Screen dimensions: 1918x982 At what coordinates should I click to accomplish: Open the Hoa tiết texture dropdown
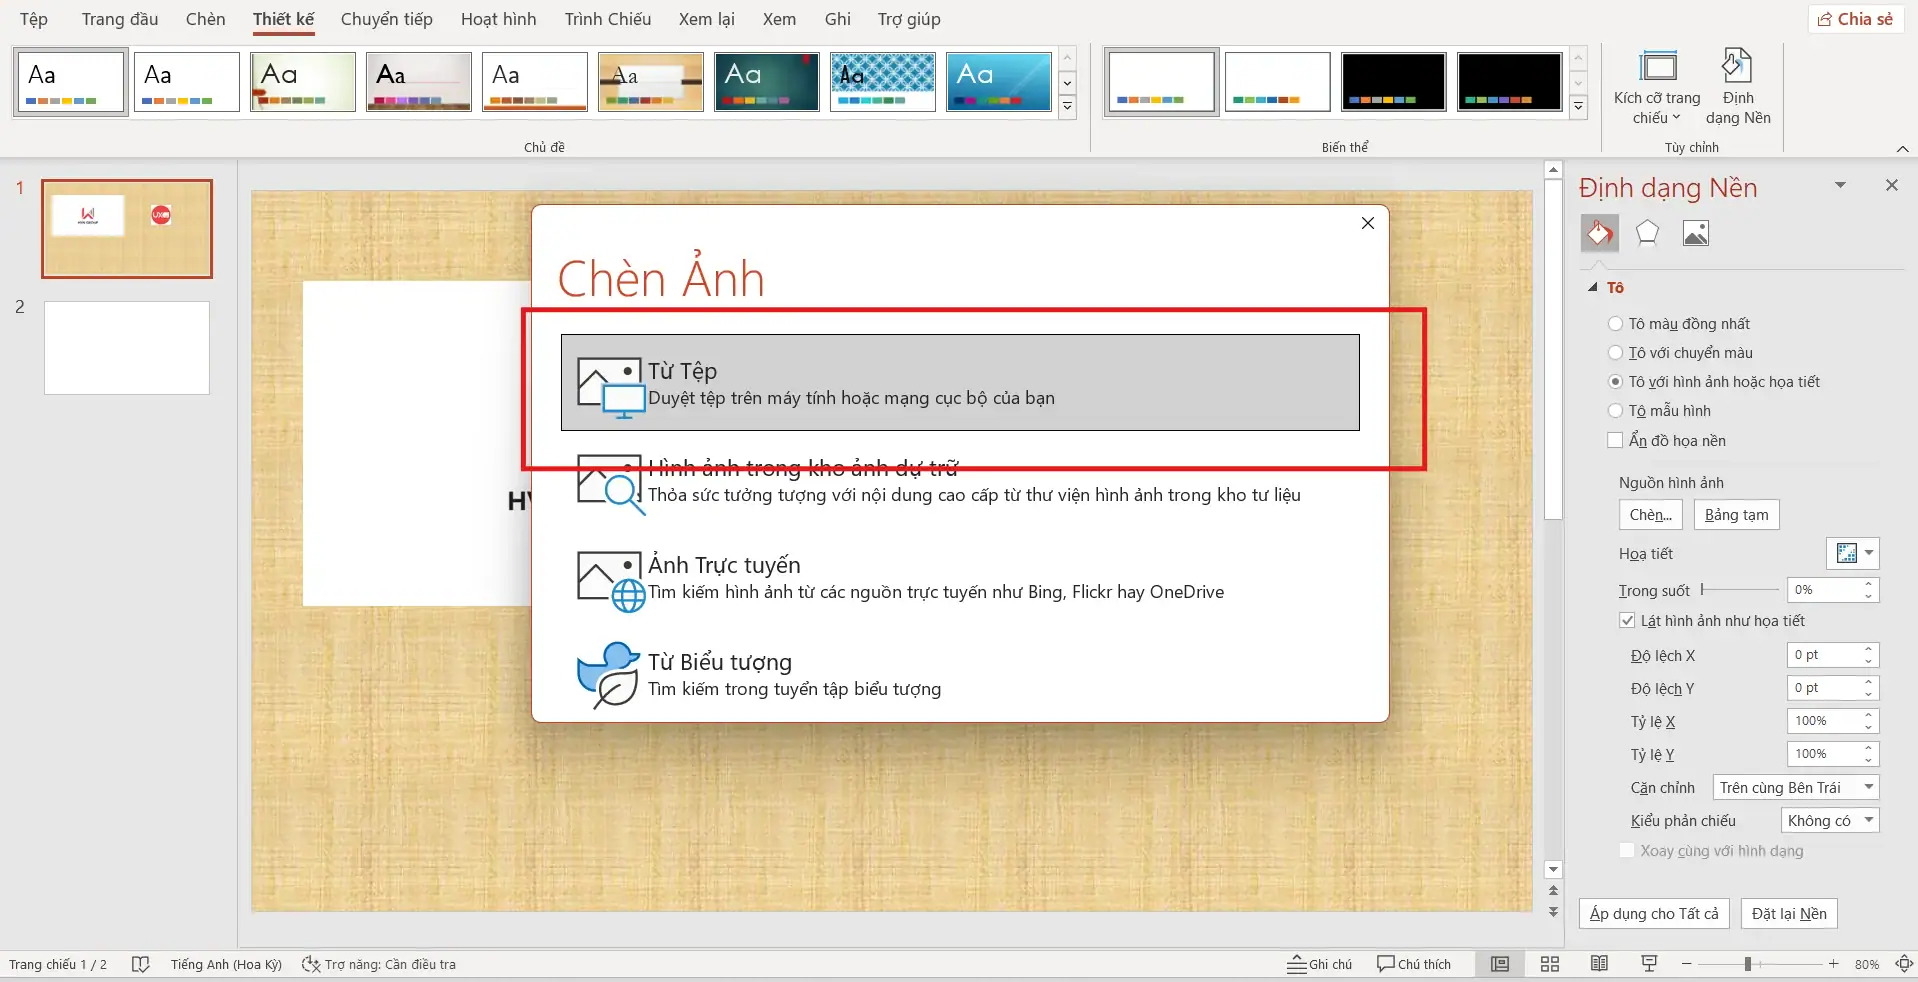click(x=1867, y=553)
